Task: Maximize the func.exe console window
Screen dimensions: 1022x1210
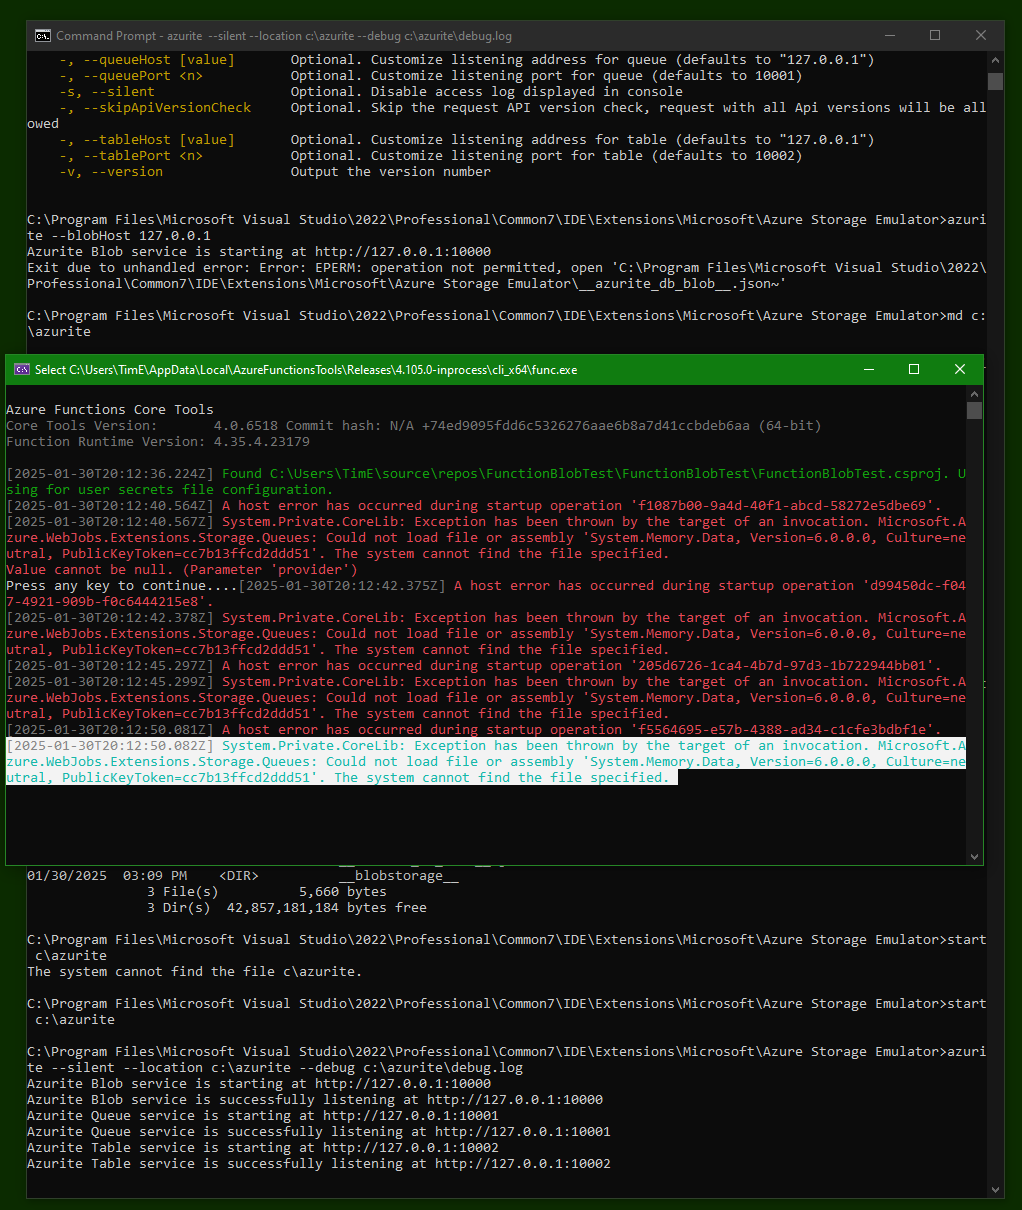Action: (914, 370)
